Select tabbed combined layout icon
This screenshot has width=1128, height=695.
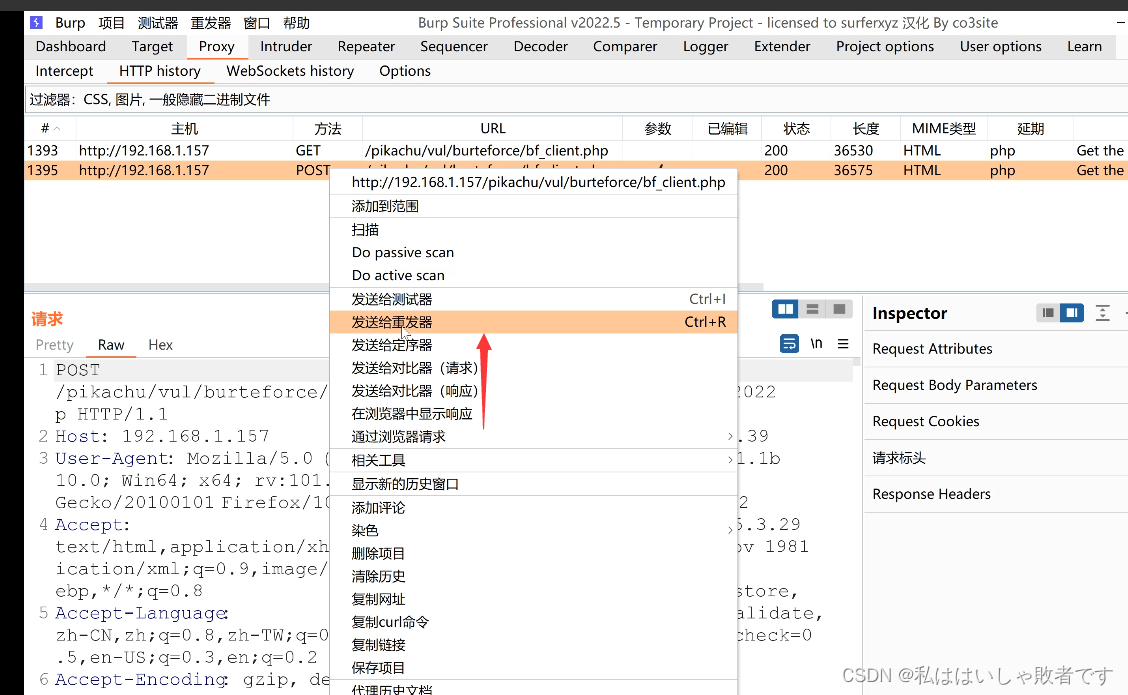839,309
